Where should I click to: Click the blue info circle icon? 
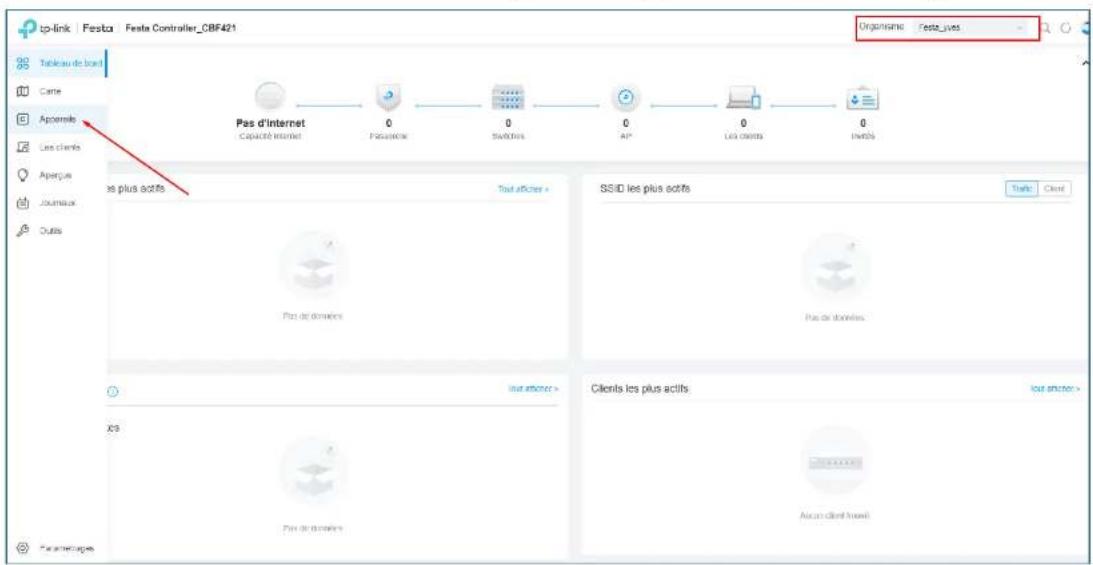pos(113,392)
